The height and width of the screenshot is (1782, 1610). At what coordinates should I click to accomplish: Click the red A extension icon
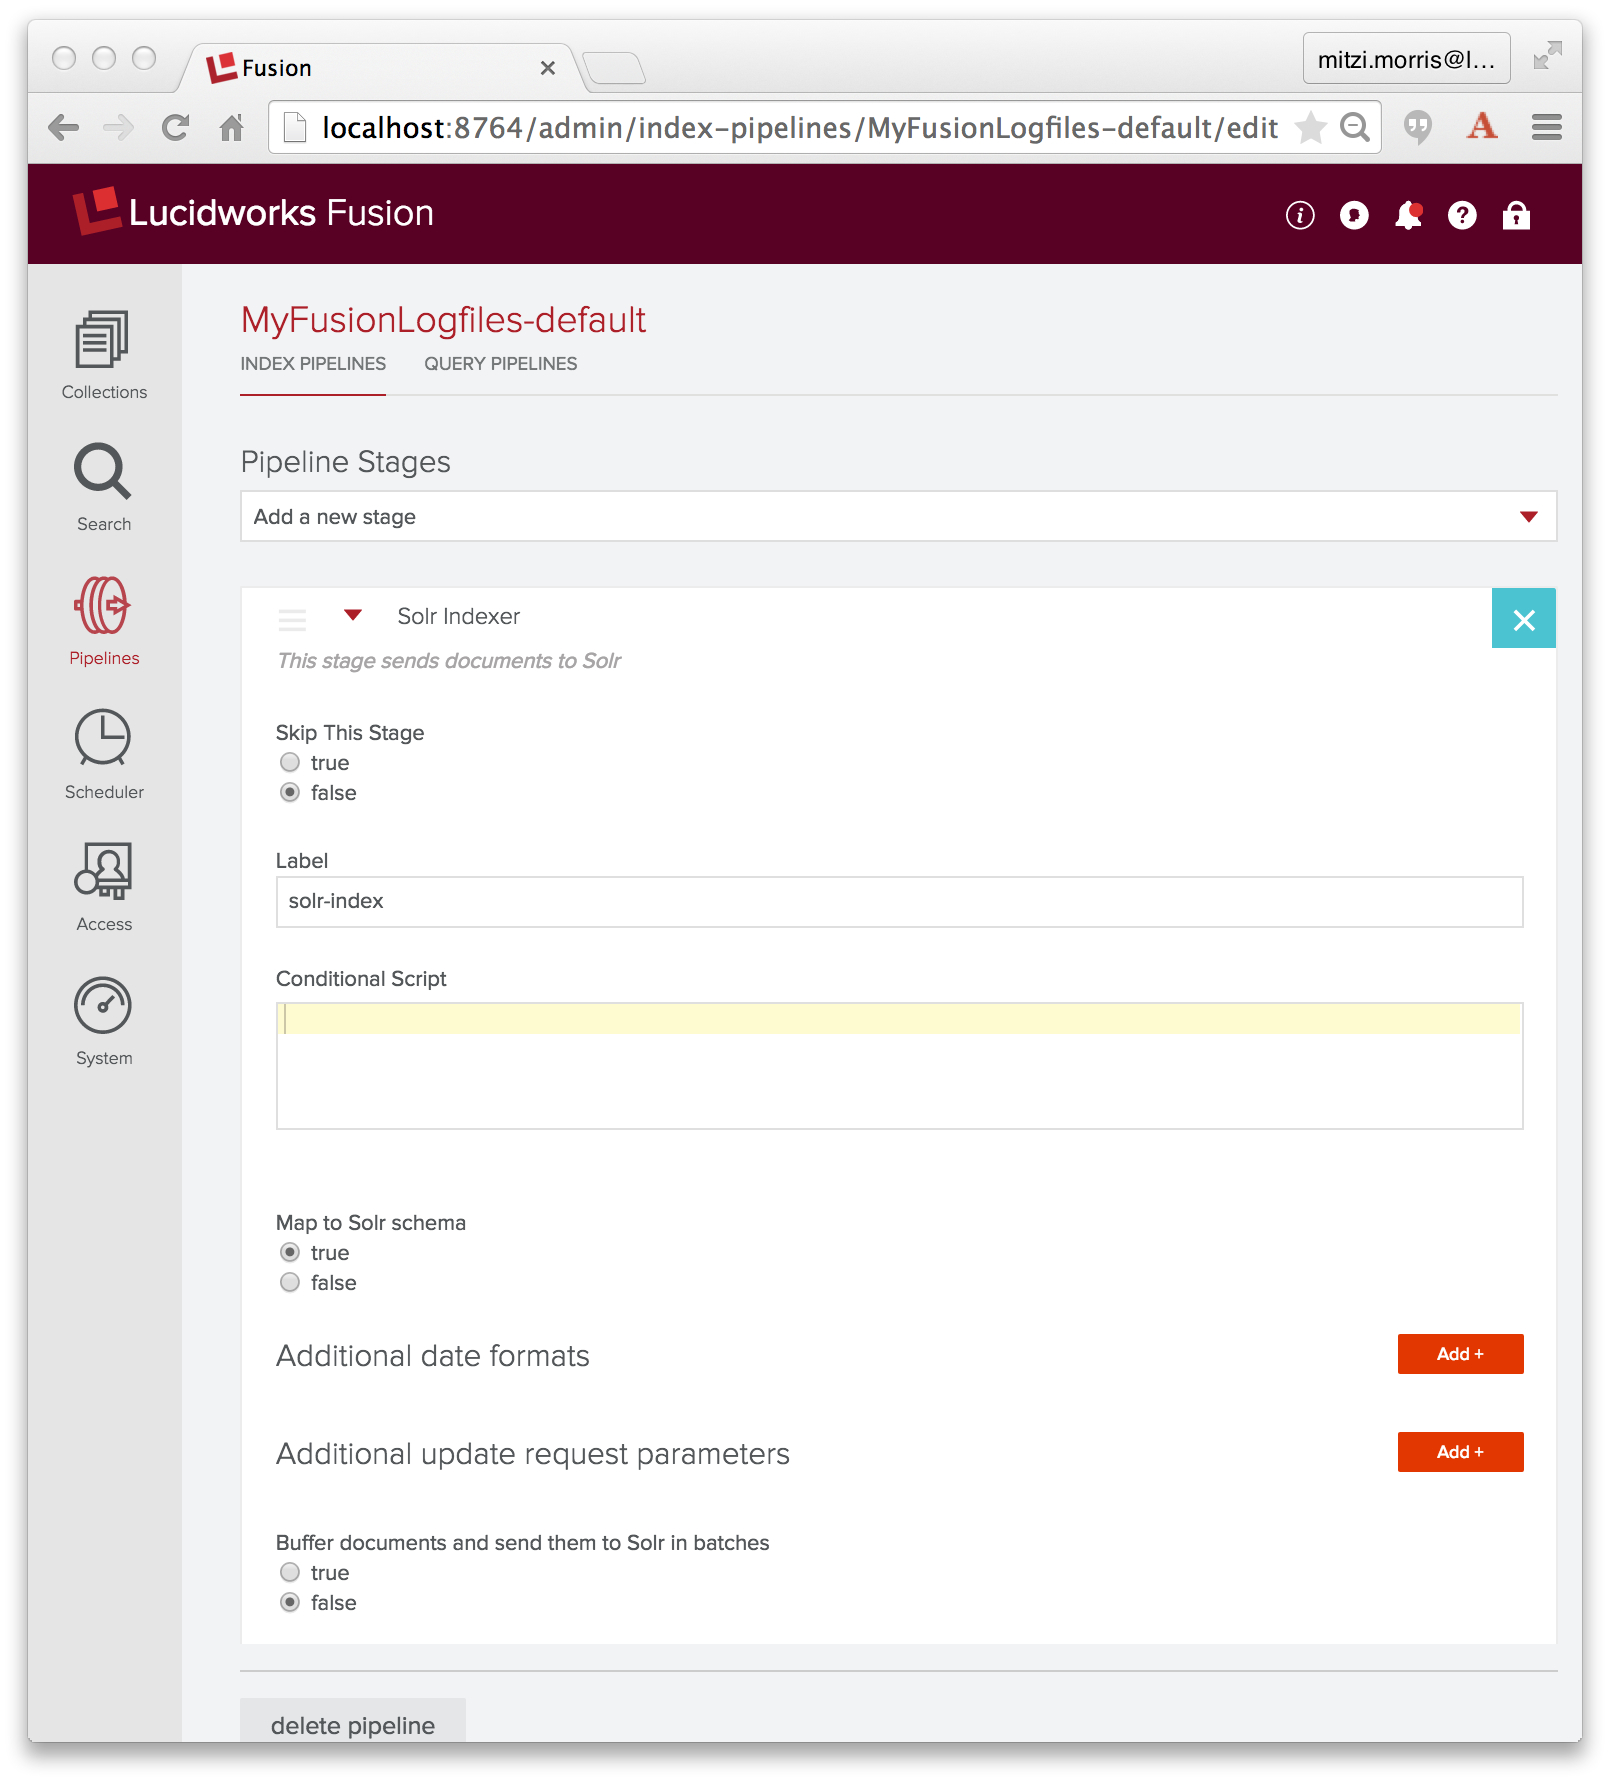click(x=1482, y=126)
